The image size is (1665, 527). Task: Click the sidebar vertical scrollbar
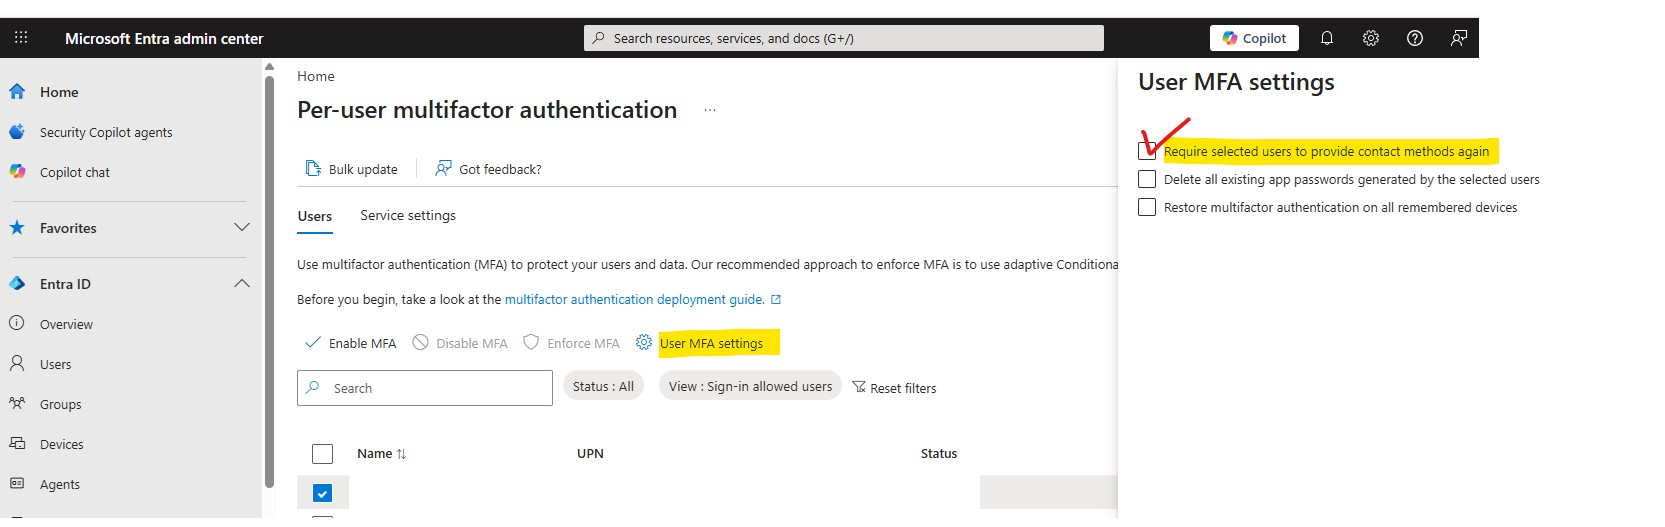[x=269, y=282]
